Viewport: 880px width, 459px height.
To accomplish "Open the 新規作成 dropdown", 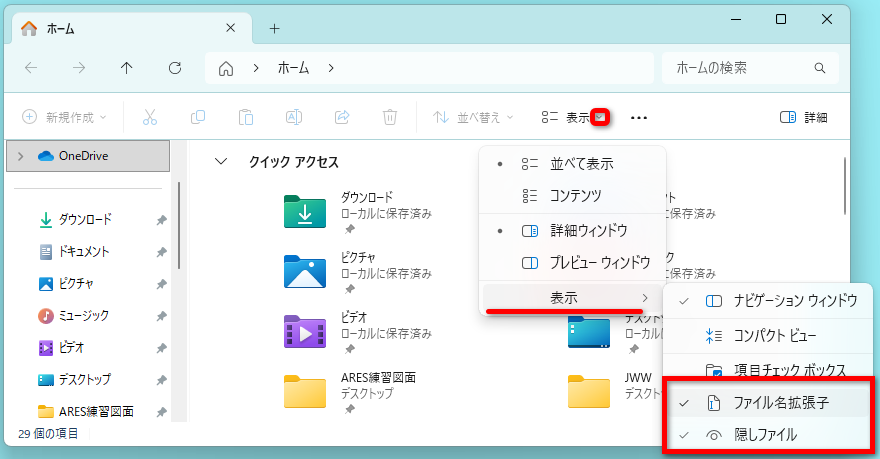I will point(64,117).
